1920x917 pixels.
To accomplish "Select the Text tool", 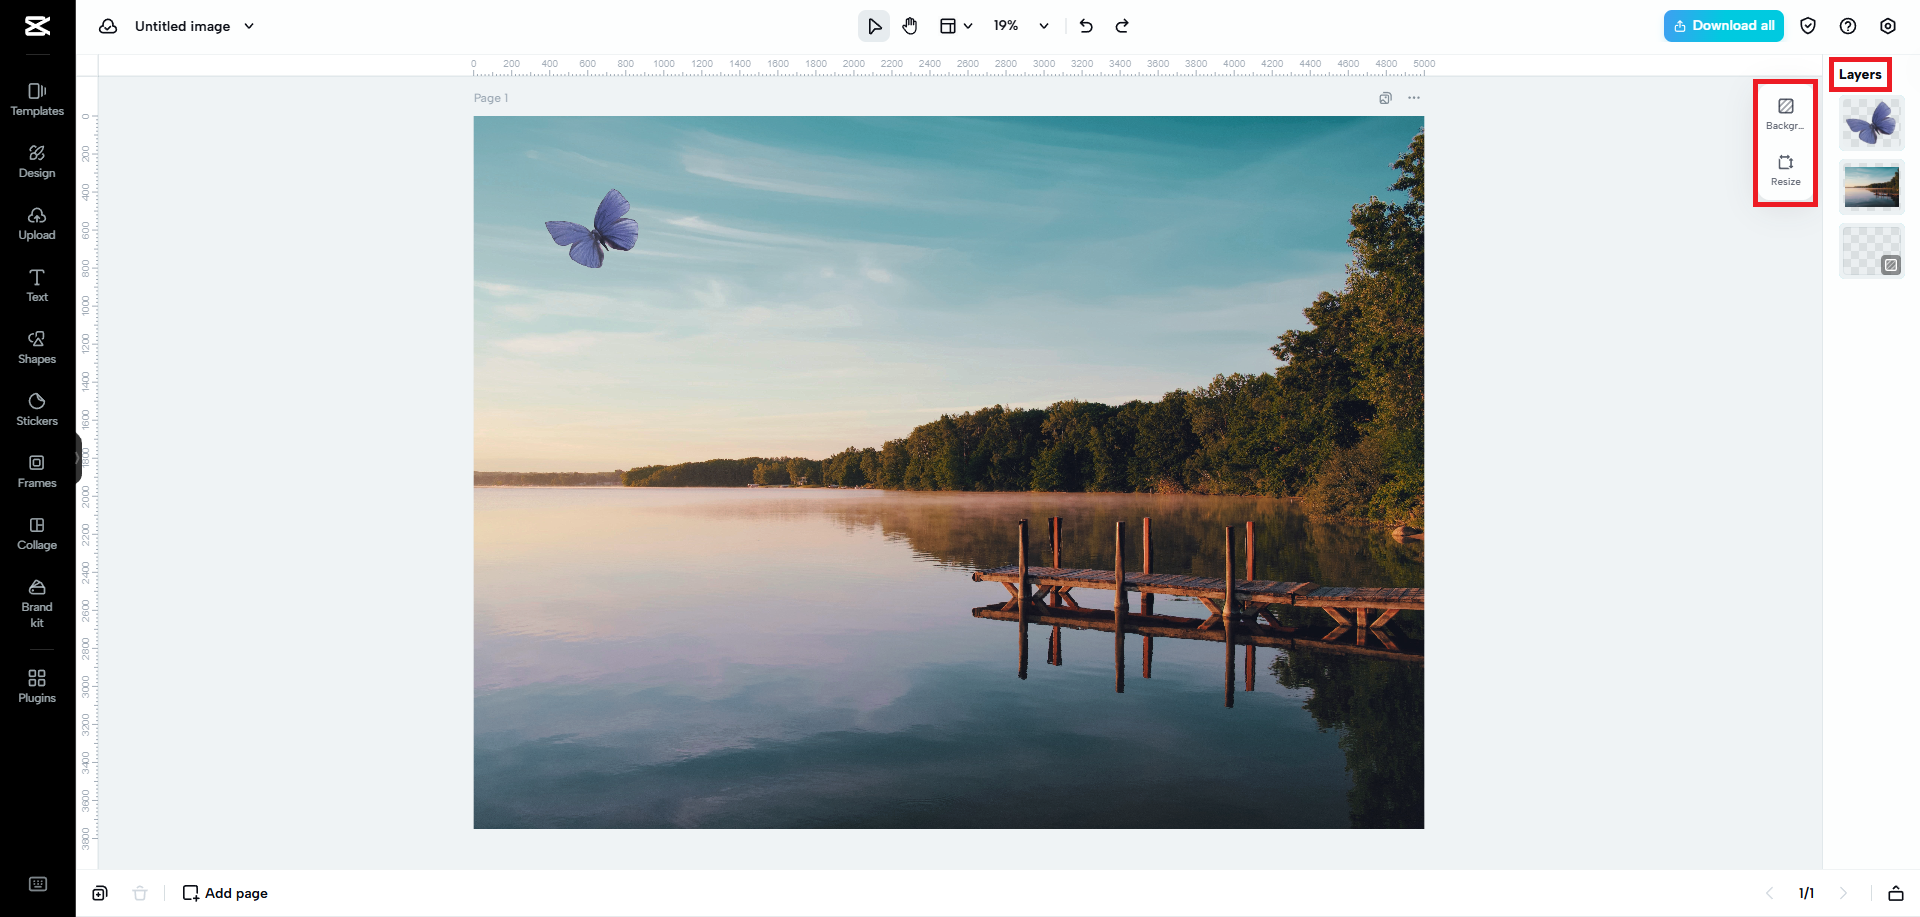I will pyautogui.click(x=37, y=284).
